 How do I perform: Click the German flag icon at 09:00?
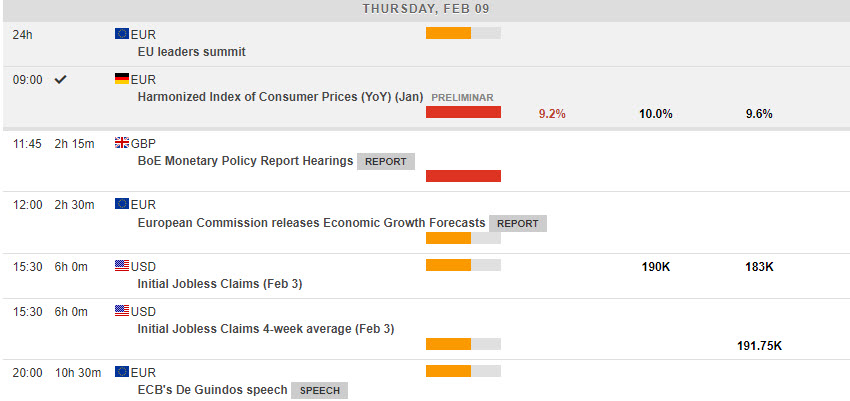tap(122, 79)
